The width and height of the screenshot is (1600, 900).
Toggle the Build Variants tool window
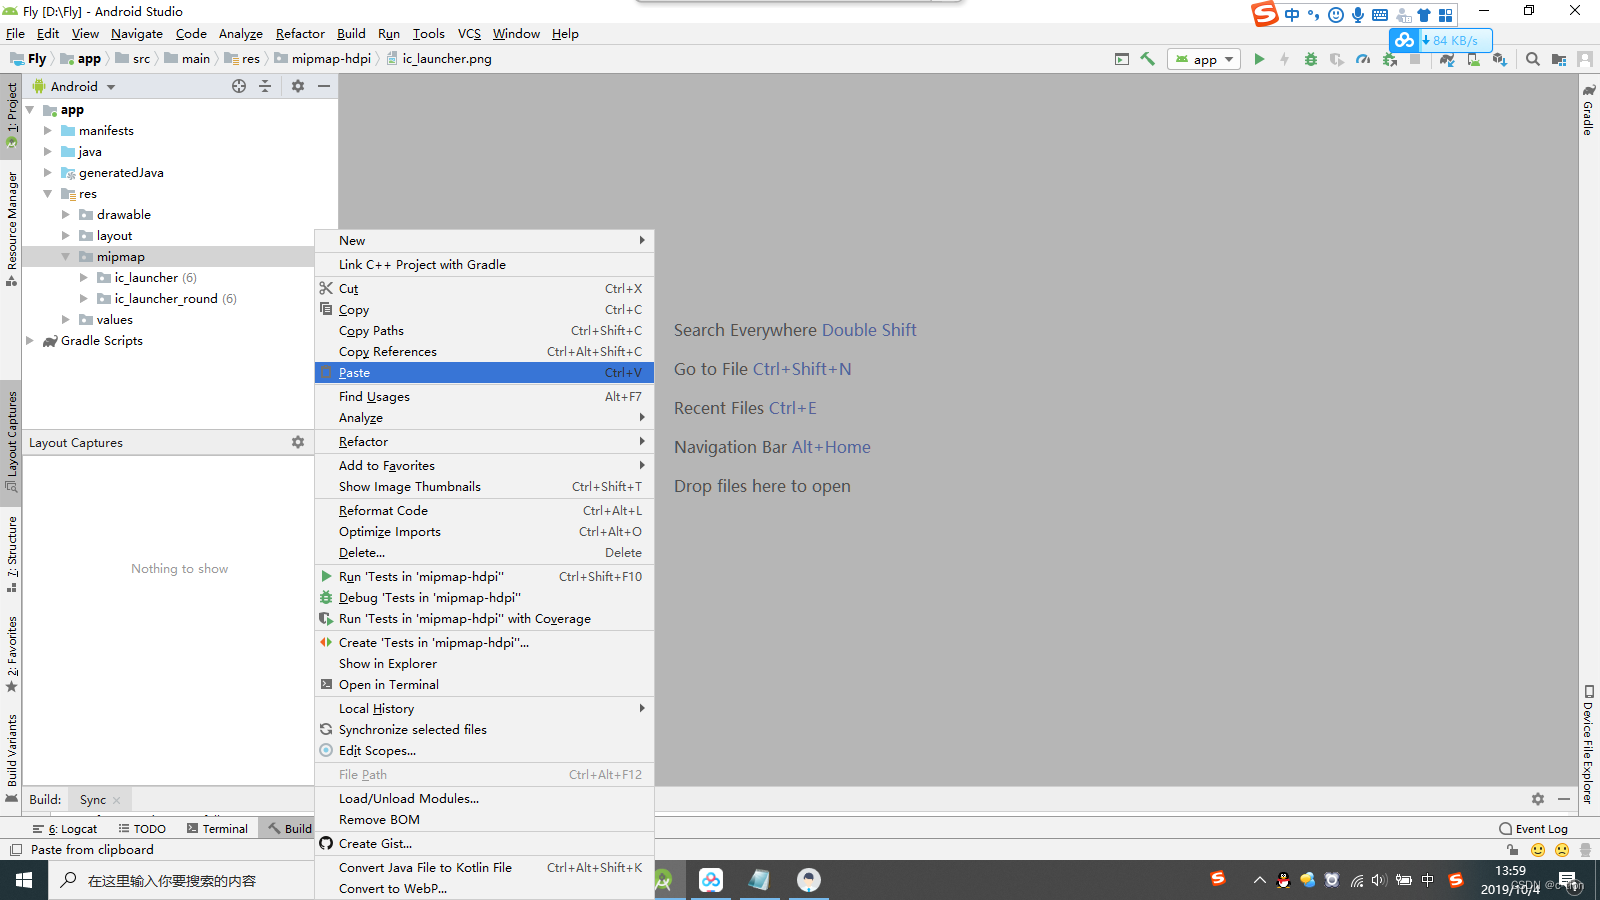11,757
